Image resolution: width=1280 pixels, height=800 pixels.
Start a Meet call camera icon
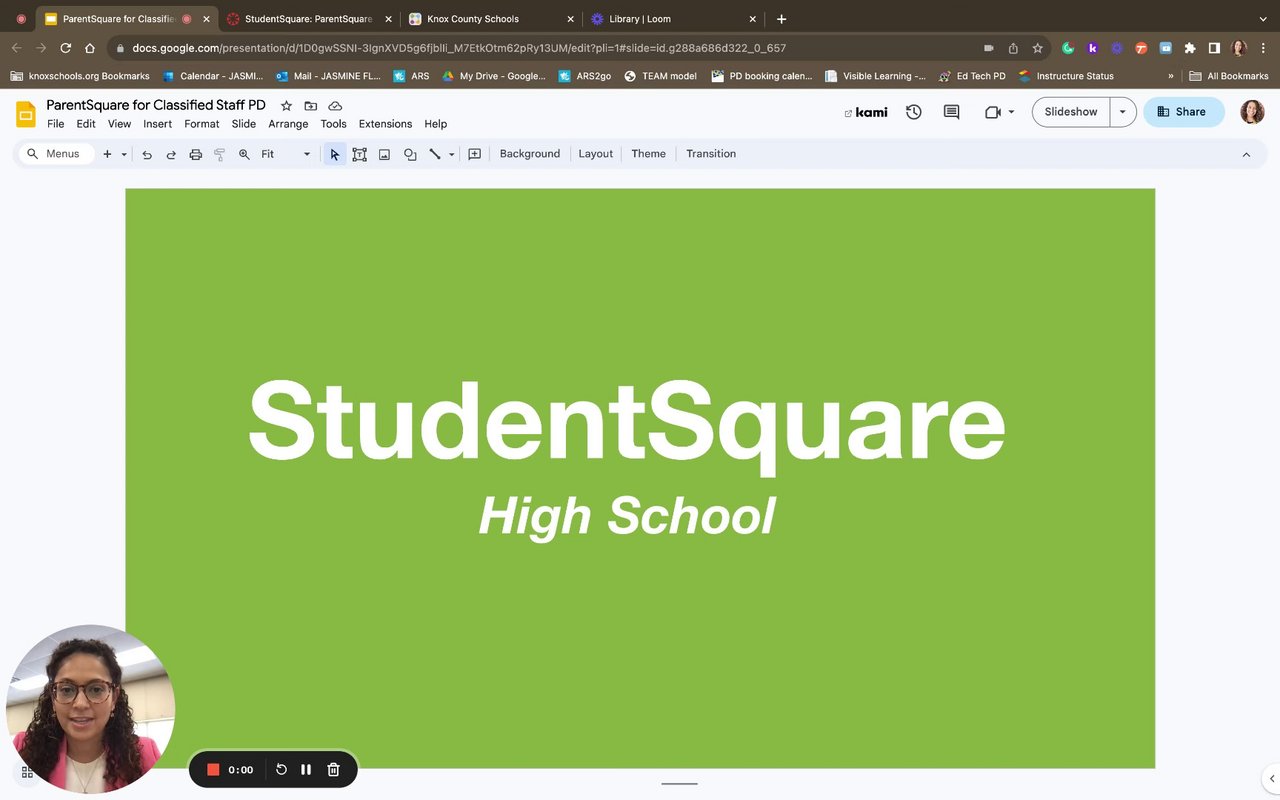992,112
